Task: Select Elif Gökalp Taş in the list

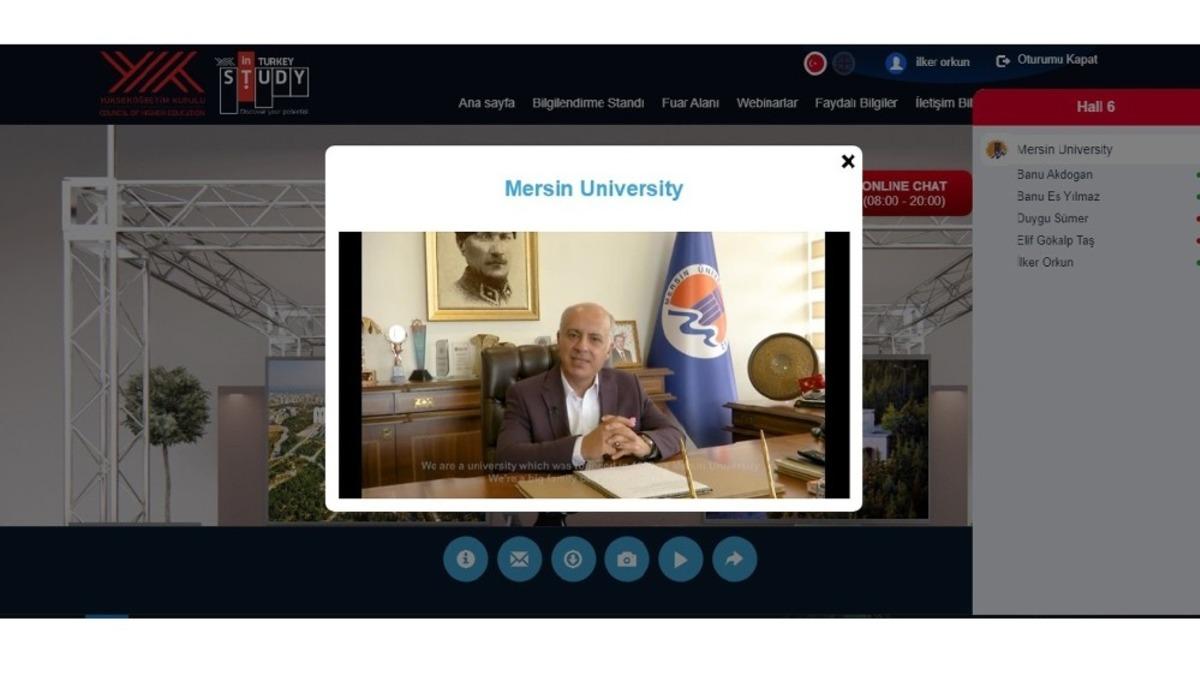Action: [x=1056, y=241]
